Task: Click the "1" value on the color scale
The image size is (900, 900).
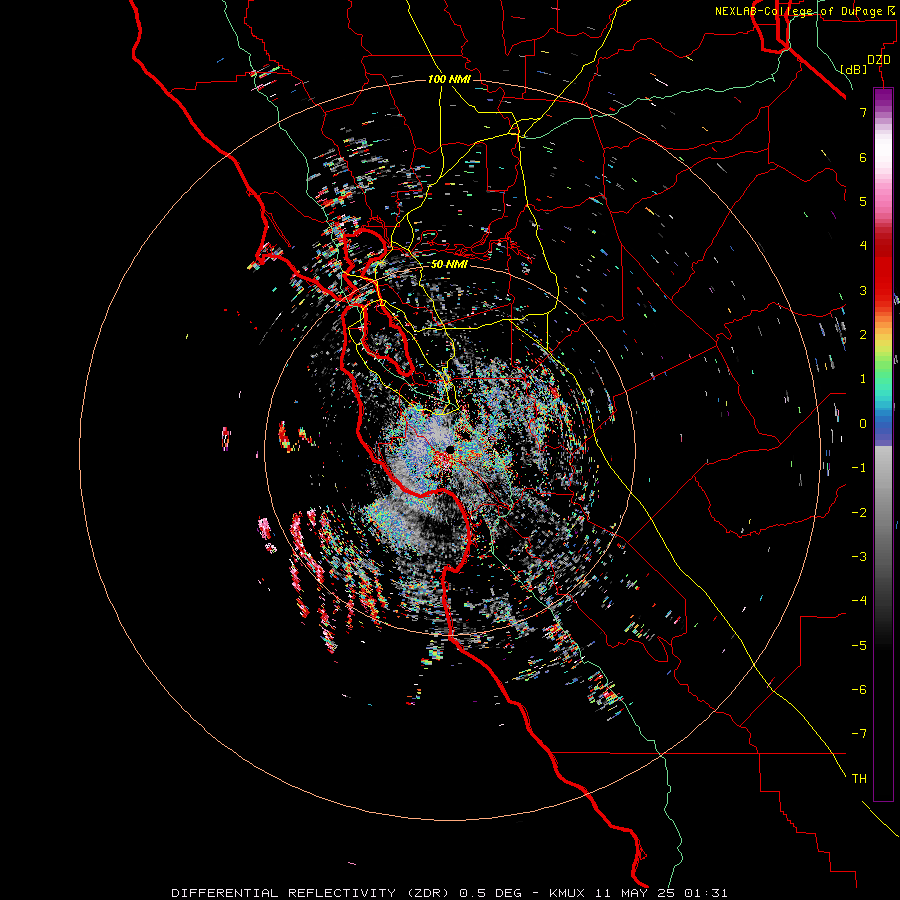Action: click(x=863, y=379)
